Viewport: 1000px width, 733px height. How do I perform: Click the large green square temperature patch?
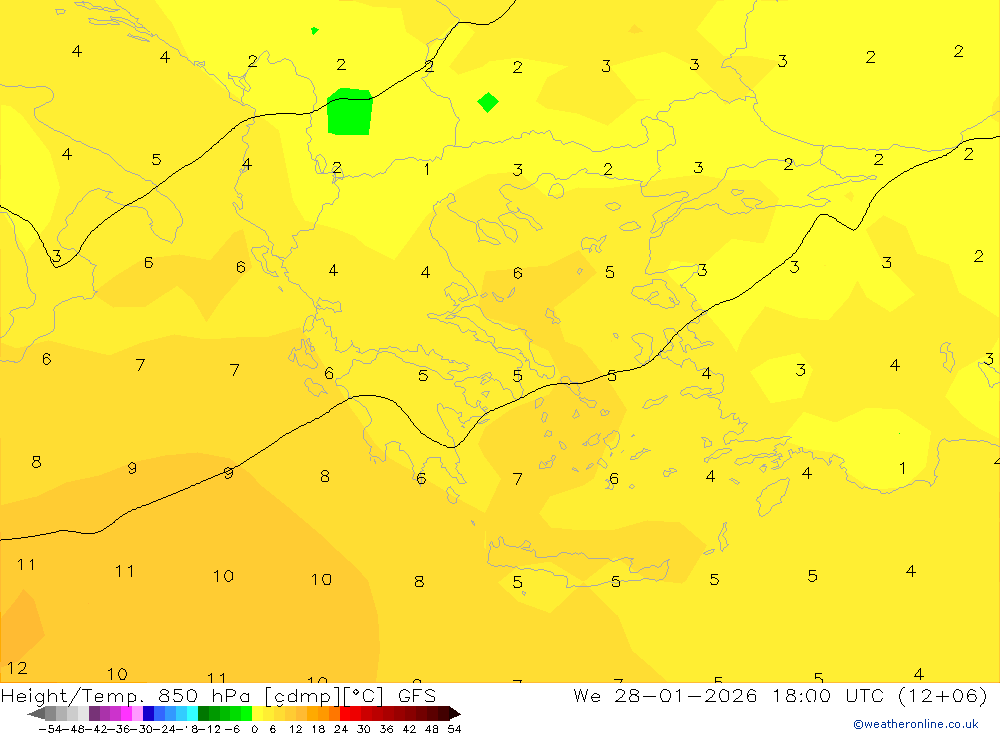tap(349, 112)
